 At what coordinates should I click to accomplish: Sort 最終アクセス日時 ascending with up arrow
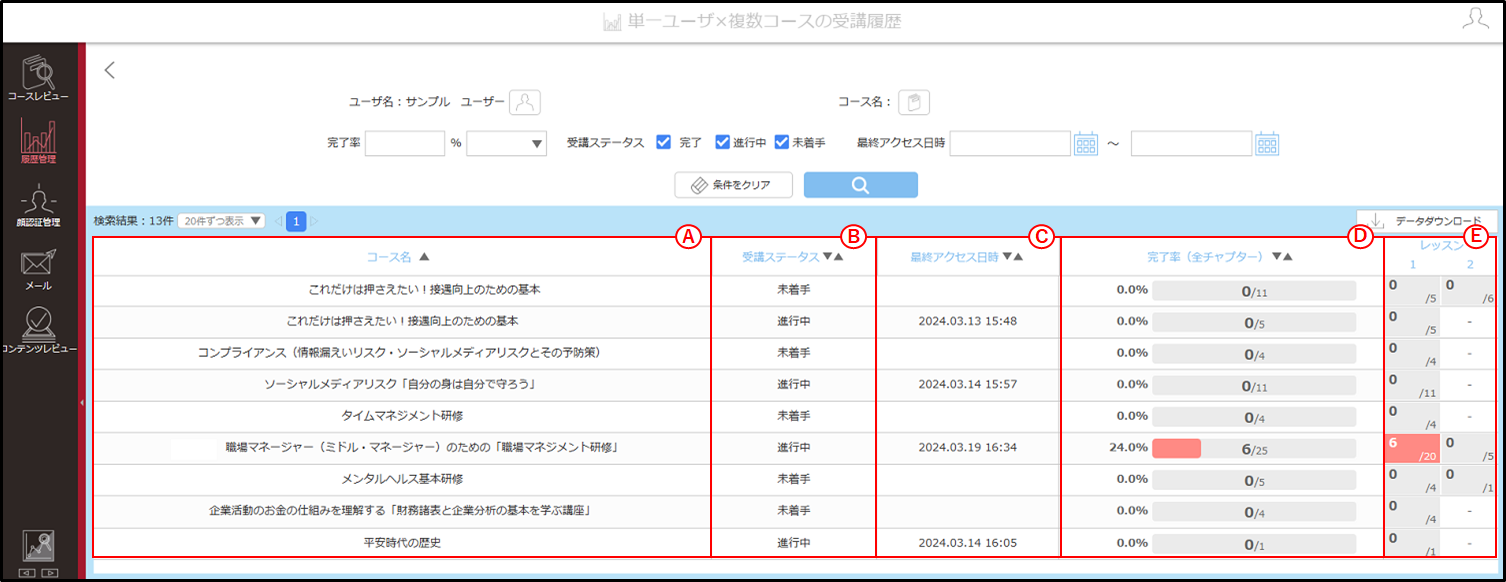(x=1018, y=257)
